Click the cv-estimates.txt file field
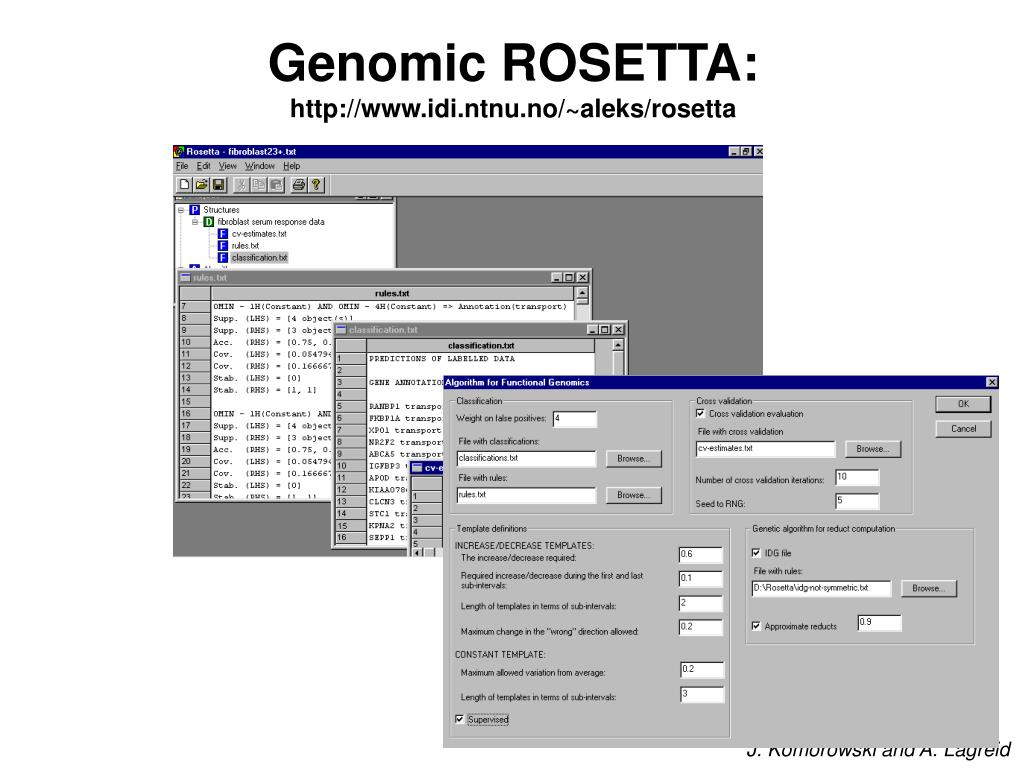This screenshot has height=768, width=1024. pyautogui.click(x=765, y=449)
